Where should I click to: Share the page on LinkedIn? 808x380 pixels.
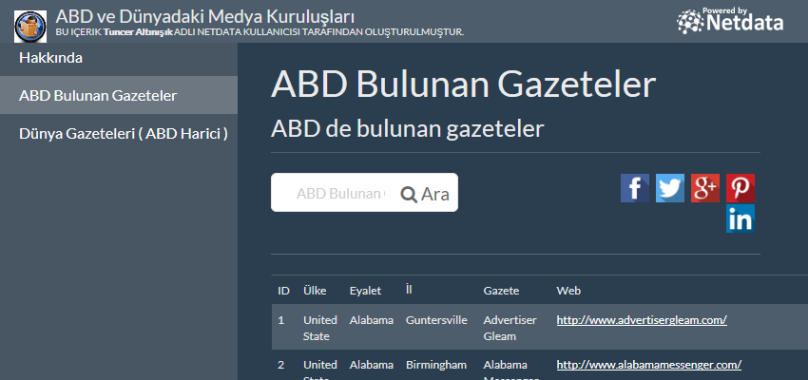click(x=740, y=219)
